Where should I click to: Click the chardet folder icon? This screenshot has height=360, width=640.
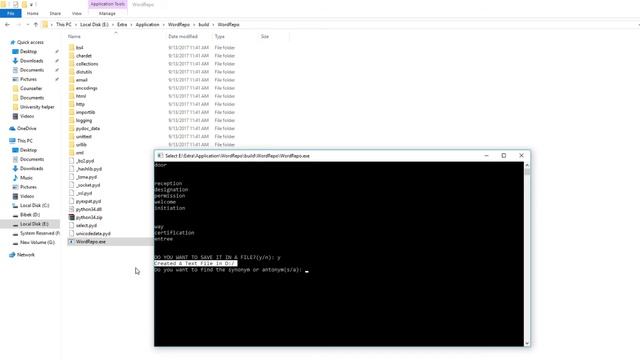point(71,56)
